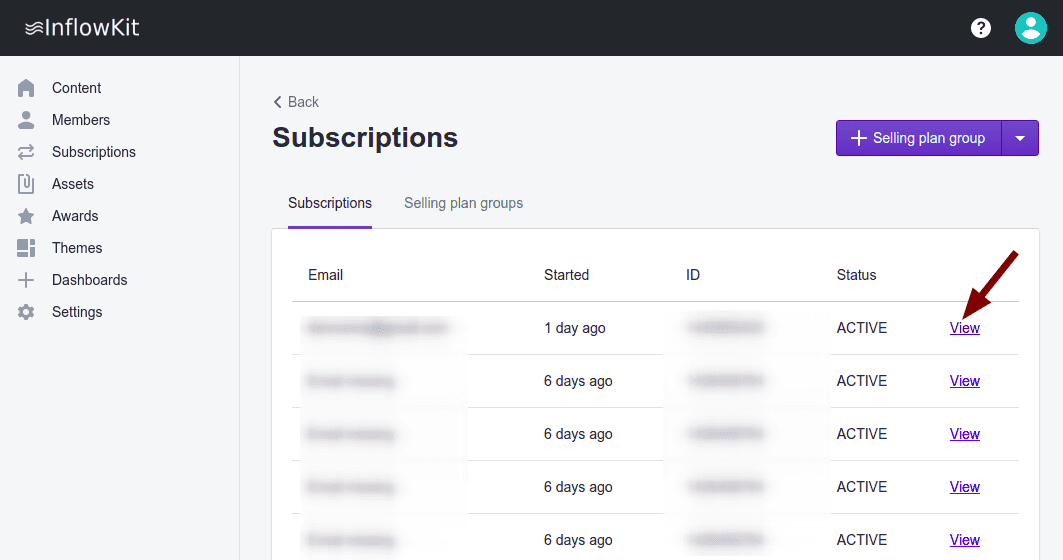
Task: Click the Awards star icon
Action: coord(26,216)
